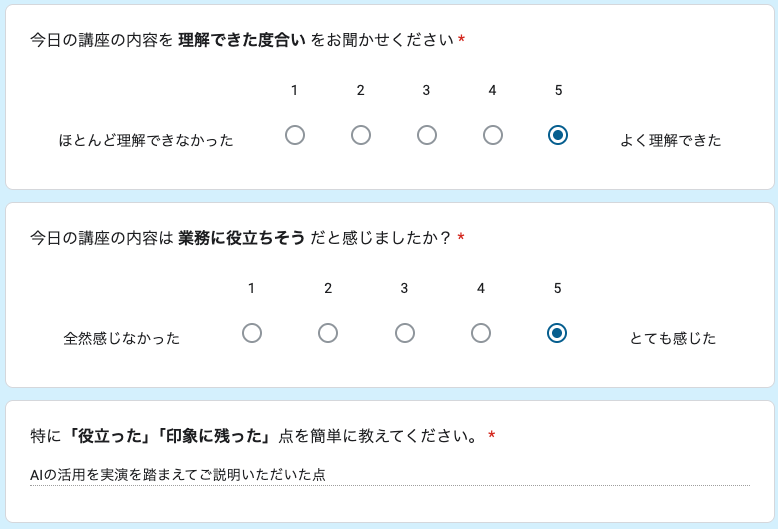Click the ほとんど理解できなかった scale label

pos(146,140)
